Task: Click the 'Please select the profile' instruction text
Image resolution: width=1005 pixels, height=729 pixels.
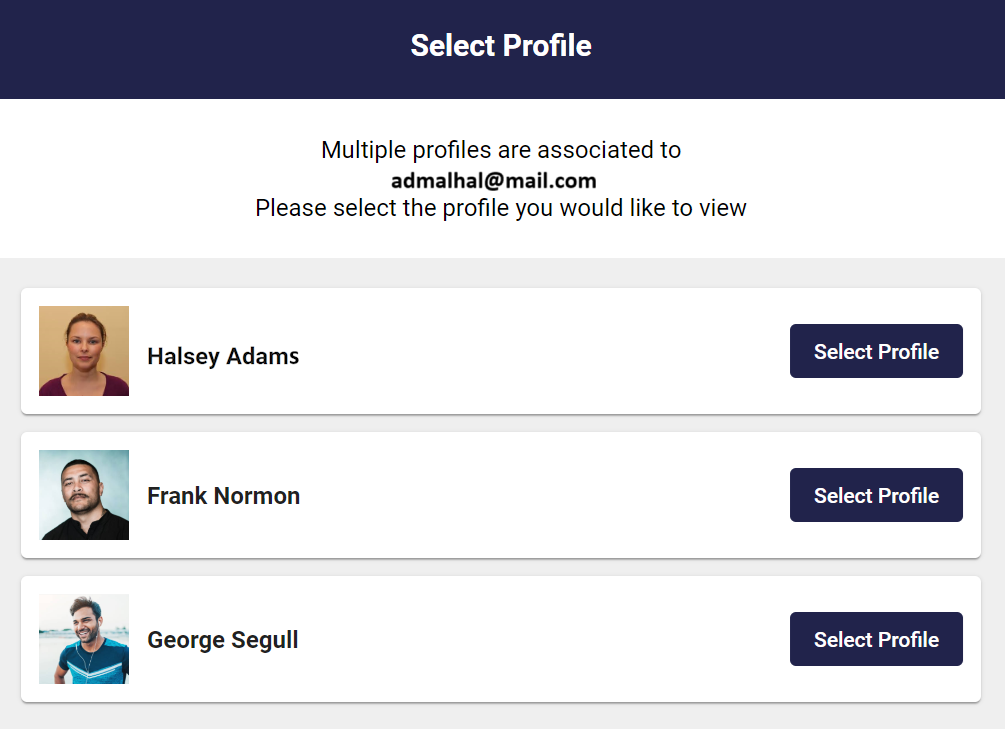Action: [501, 208]
